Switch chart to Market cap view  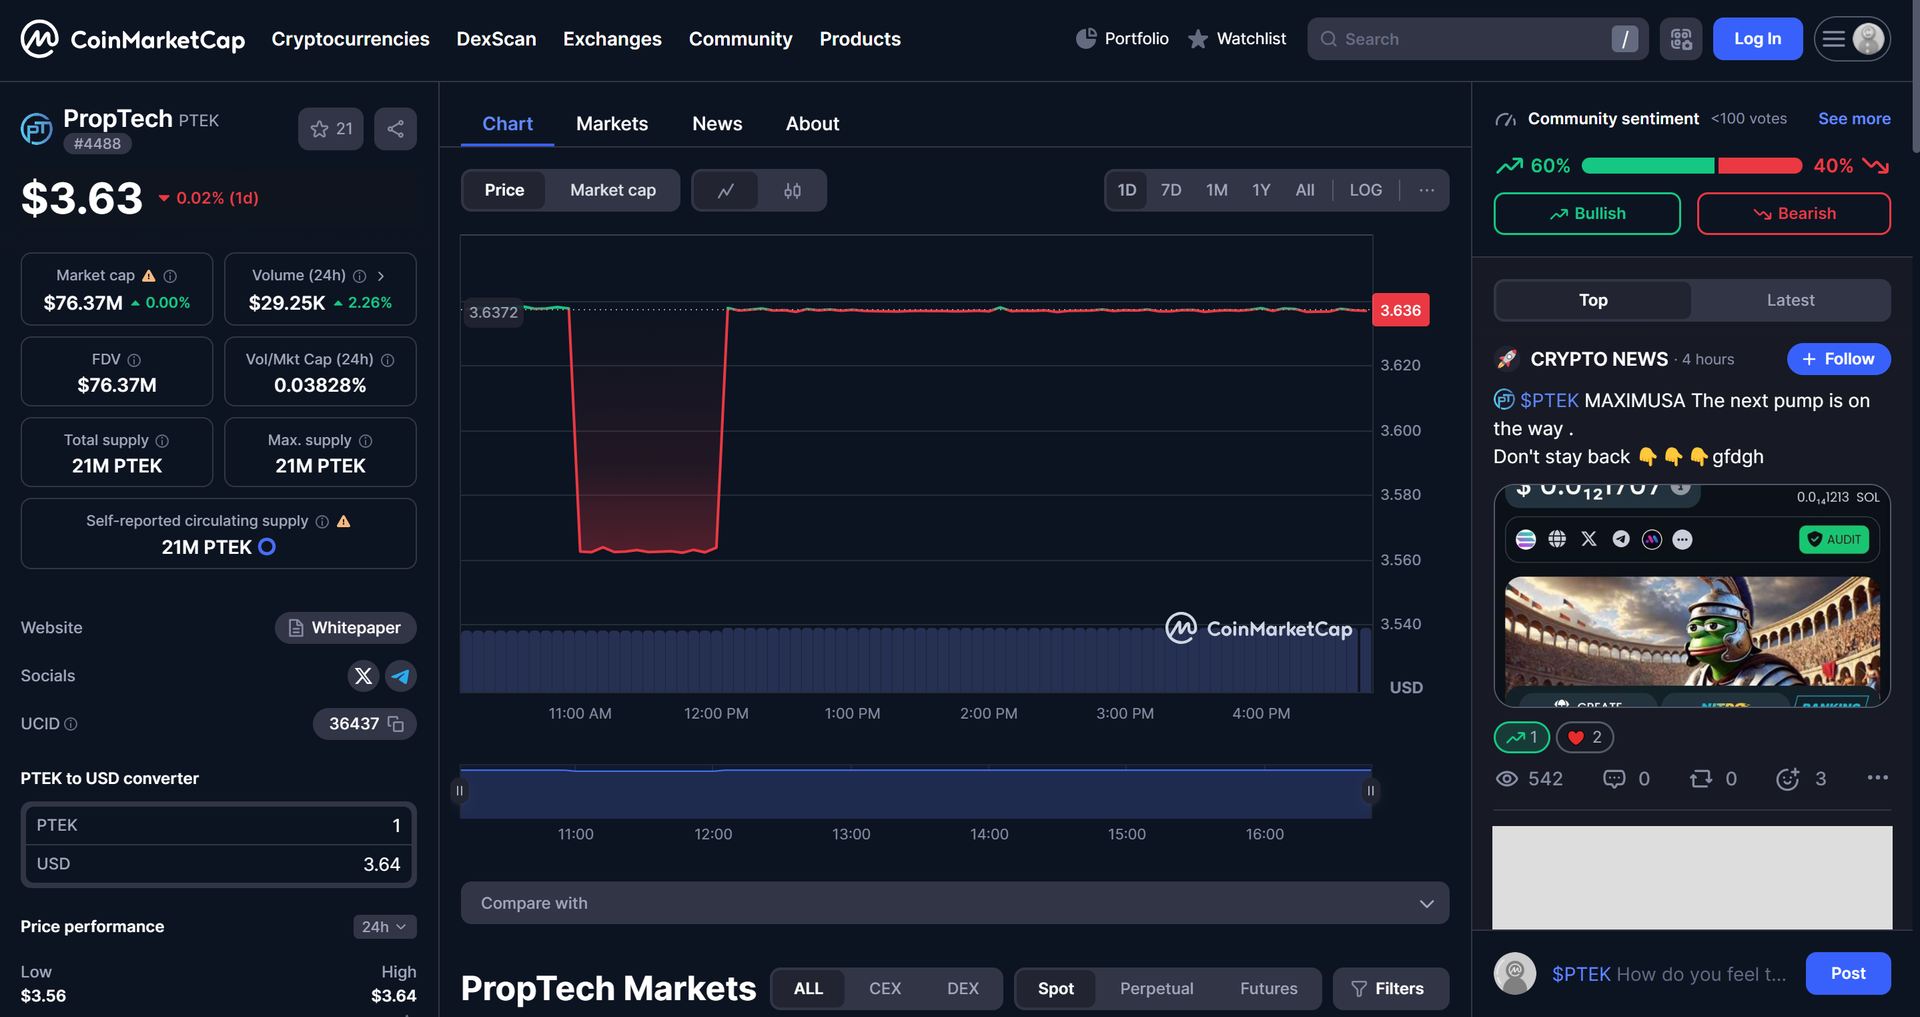point(613,190)
